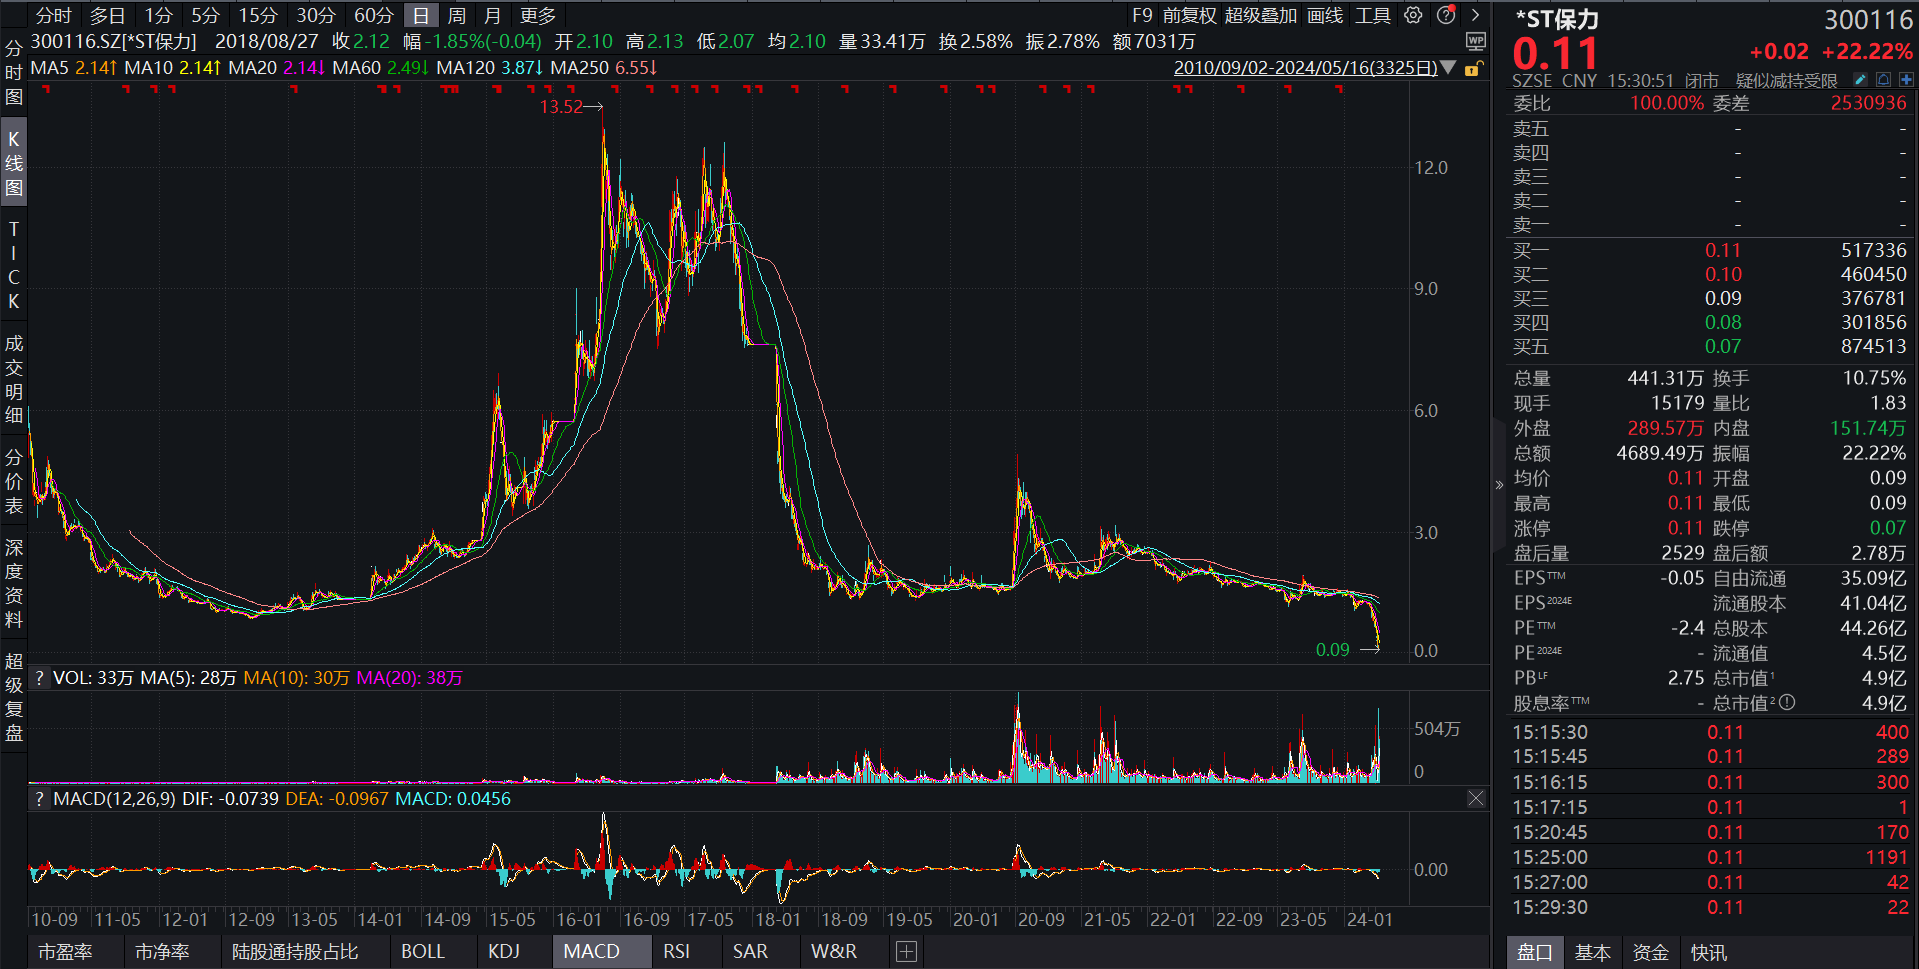Add a new indicator with plus box
This screenshot has height=969, width=1919.
click(x=906, y=952)
